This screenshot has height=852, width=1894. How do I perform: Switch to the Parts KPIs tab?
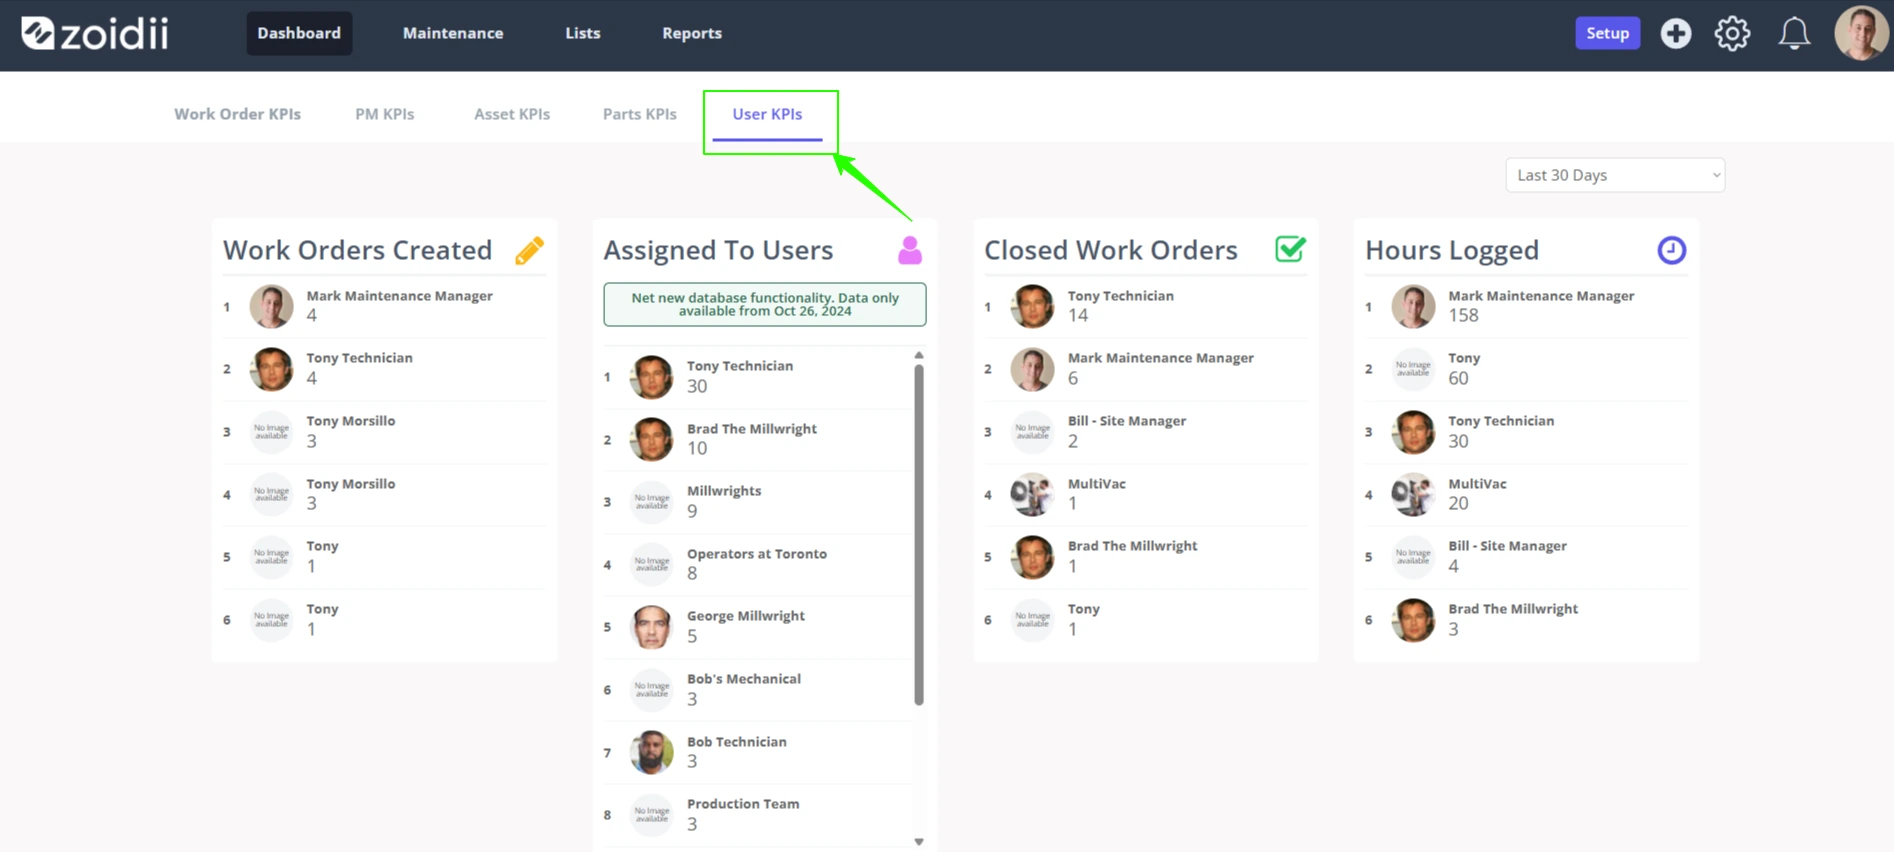(x=640, y=114)
